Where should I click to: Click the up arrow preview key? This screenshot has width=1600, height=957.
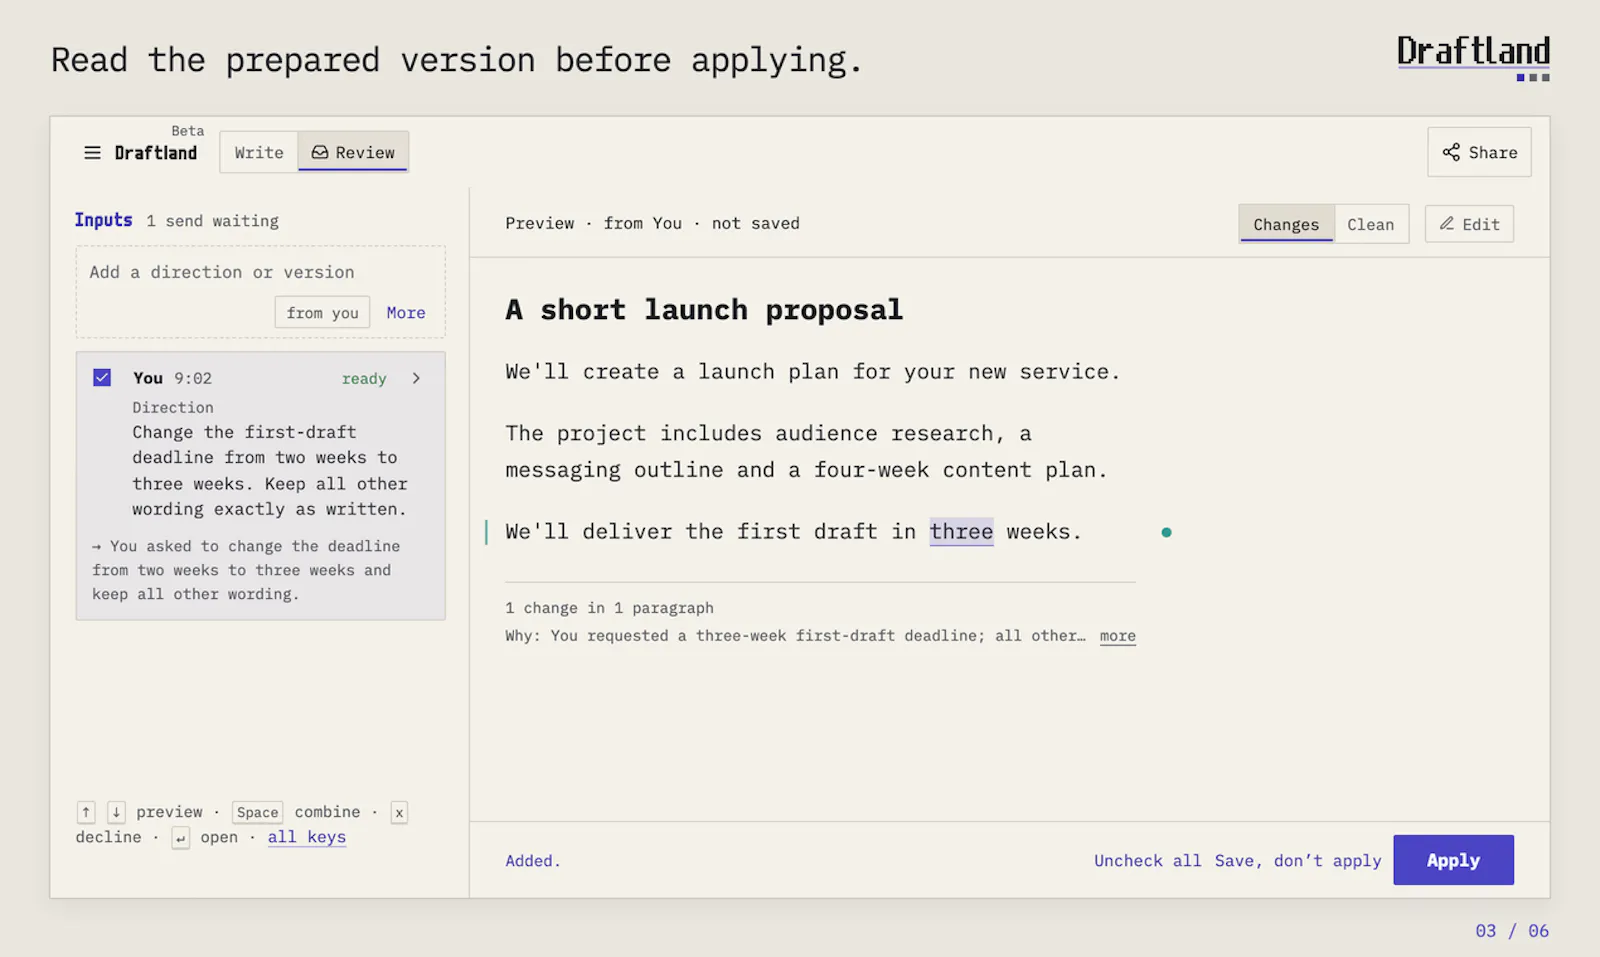pos(87,812)
